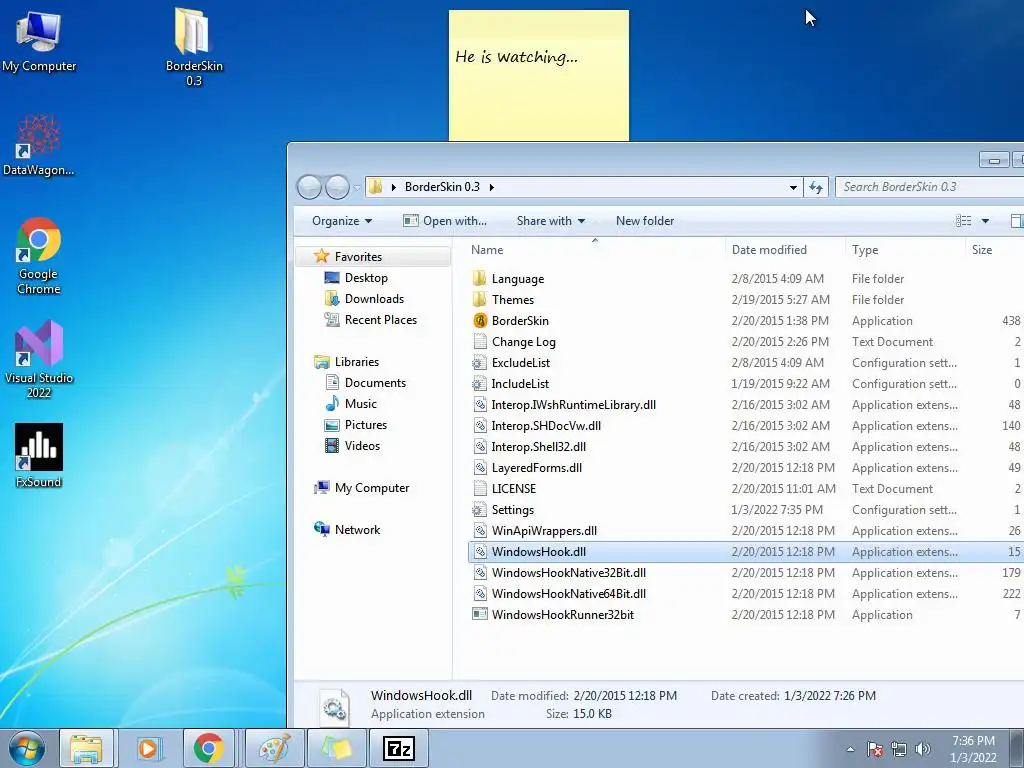Open the Share with menu

(551, 221)
